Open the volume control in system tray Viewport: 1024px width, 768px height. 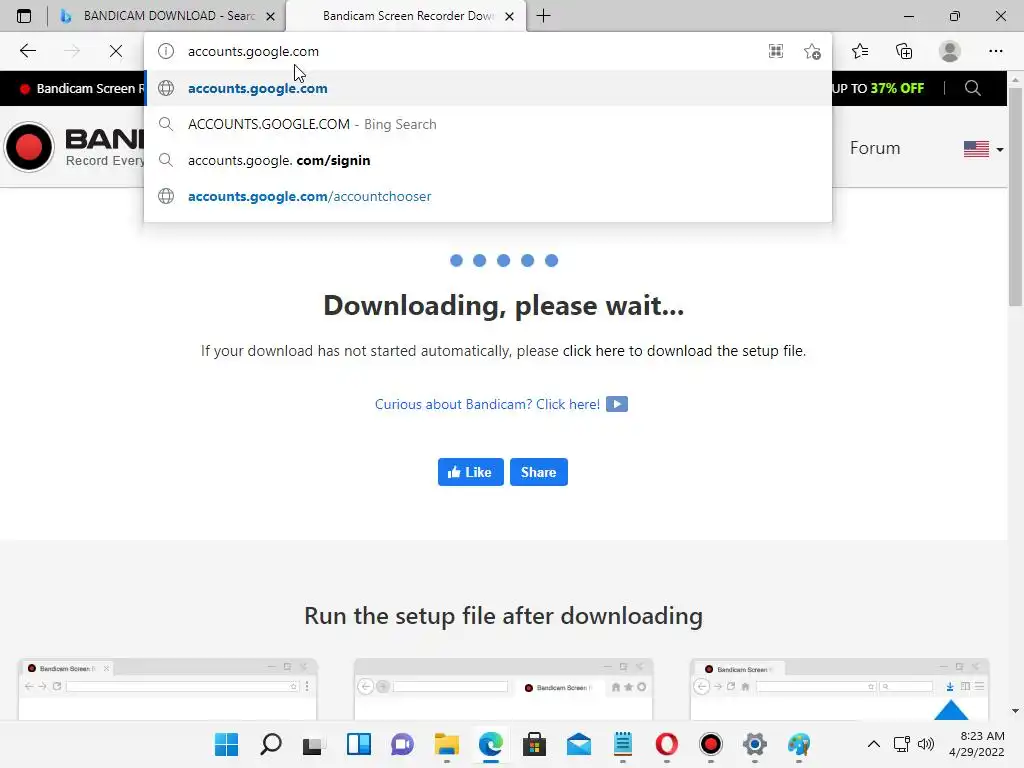pyautogui.click(x=925, y=744)
